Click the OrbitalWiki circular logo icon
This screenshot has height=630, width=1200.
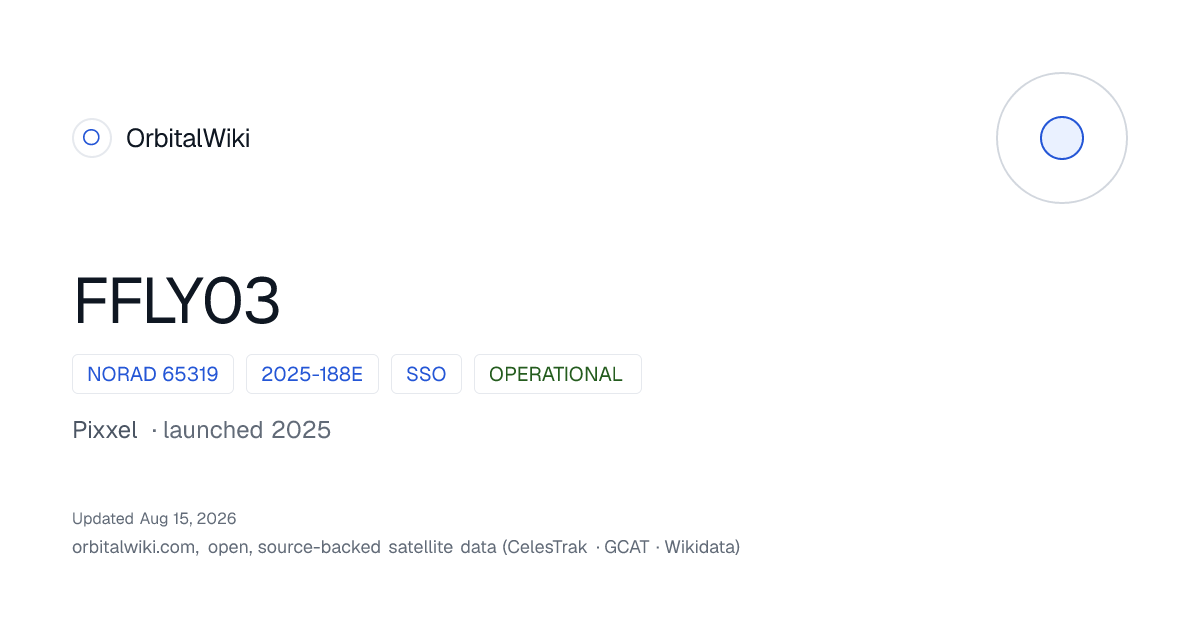[91, 138]
